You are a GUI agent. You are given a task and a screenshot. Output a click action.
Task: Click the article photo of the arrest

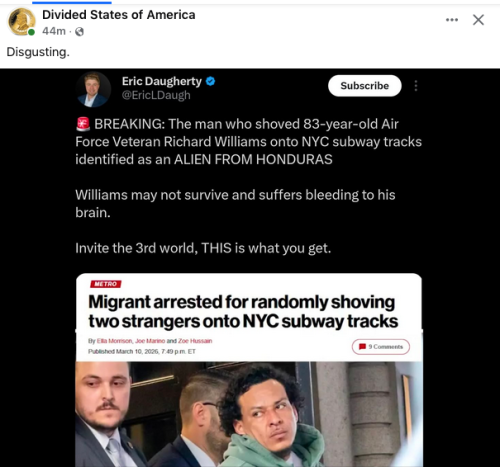coord(249,414)
